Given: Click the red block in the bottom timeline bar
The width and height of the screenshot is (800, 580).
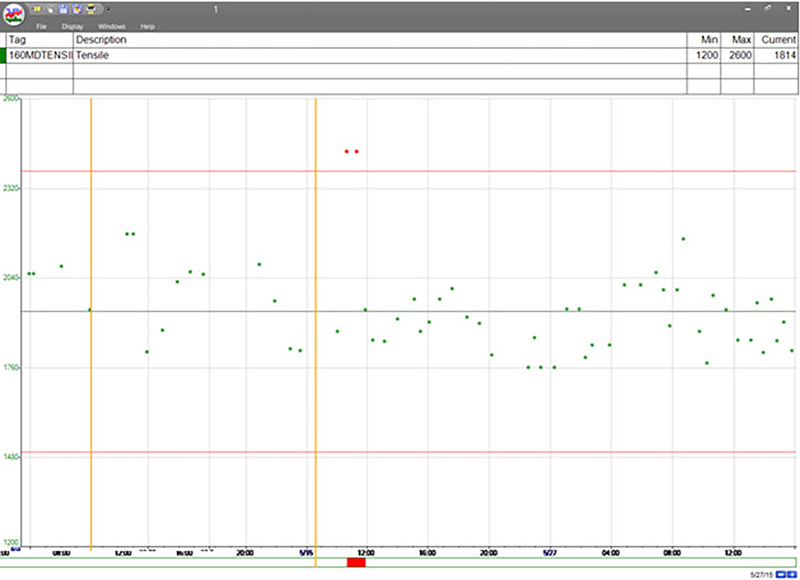Looking at the screenshot, I should coord(356,562).
